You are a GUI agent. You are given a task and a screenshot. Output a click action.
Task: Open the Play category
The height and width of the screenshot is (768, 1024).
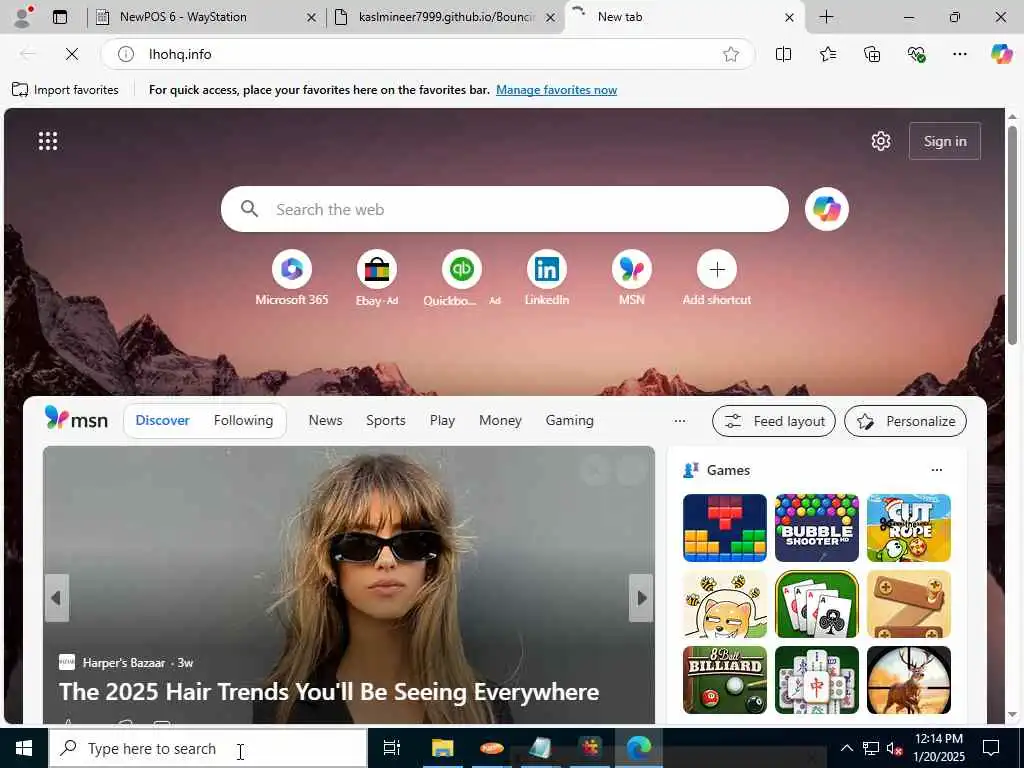coord(442,421)
